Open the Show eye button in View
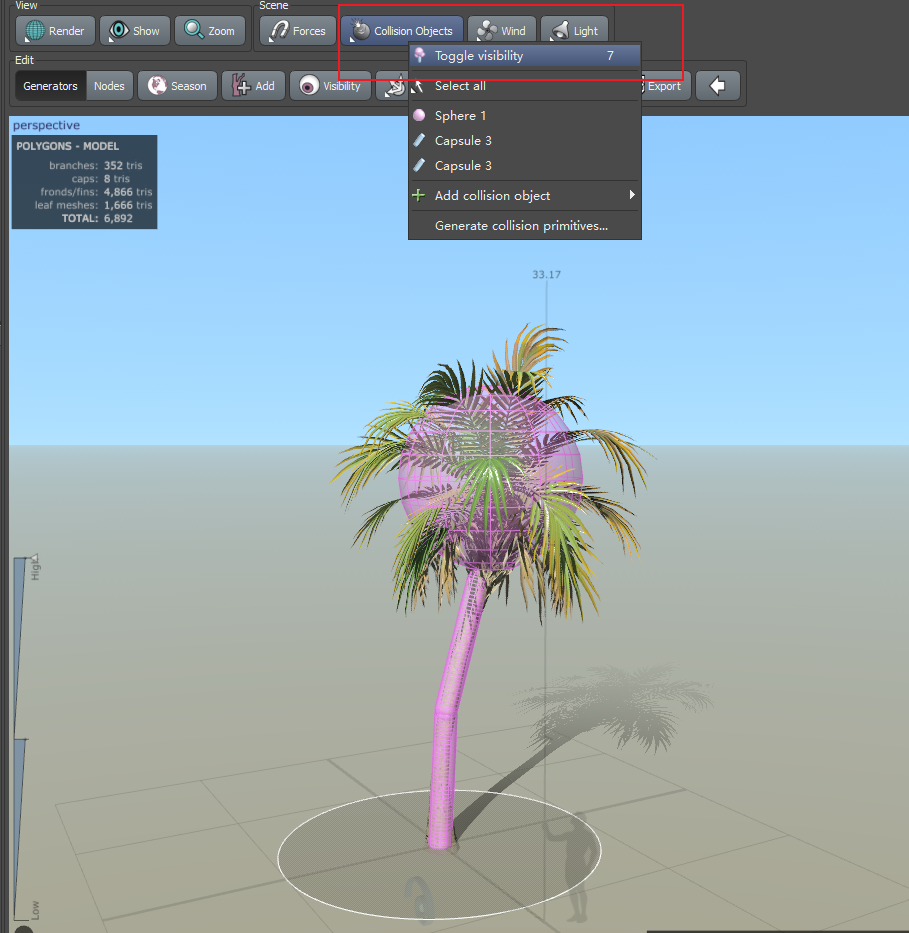Viewport: 909px width, 933px height. click(x=135, y=31)
